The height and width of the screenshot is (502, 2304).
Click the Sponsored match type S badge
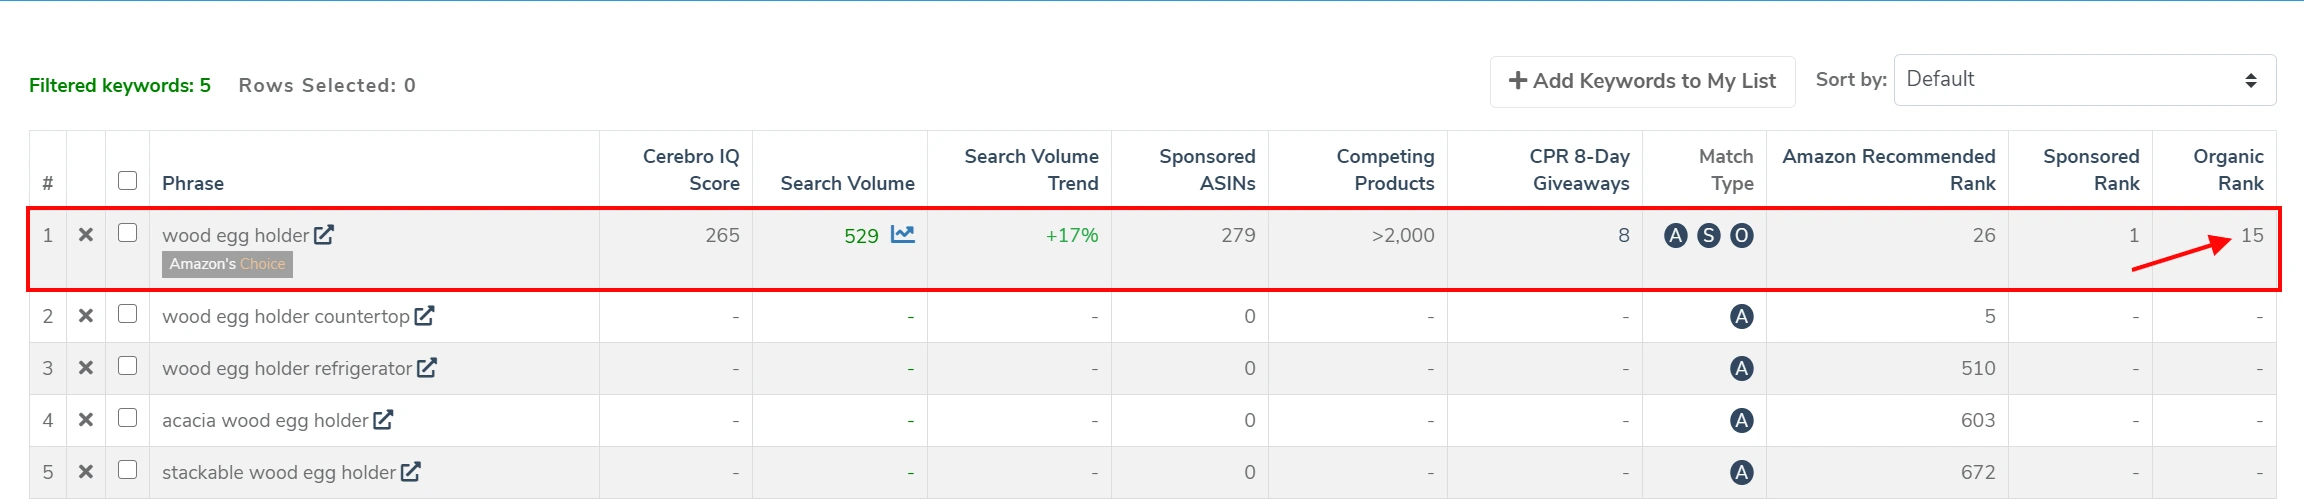point(1709,236)
